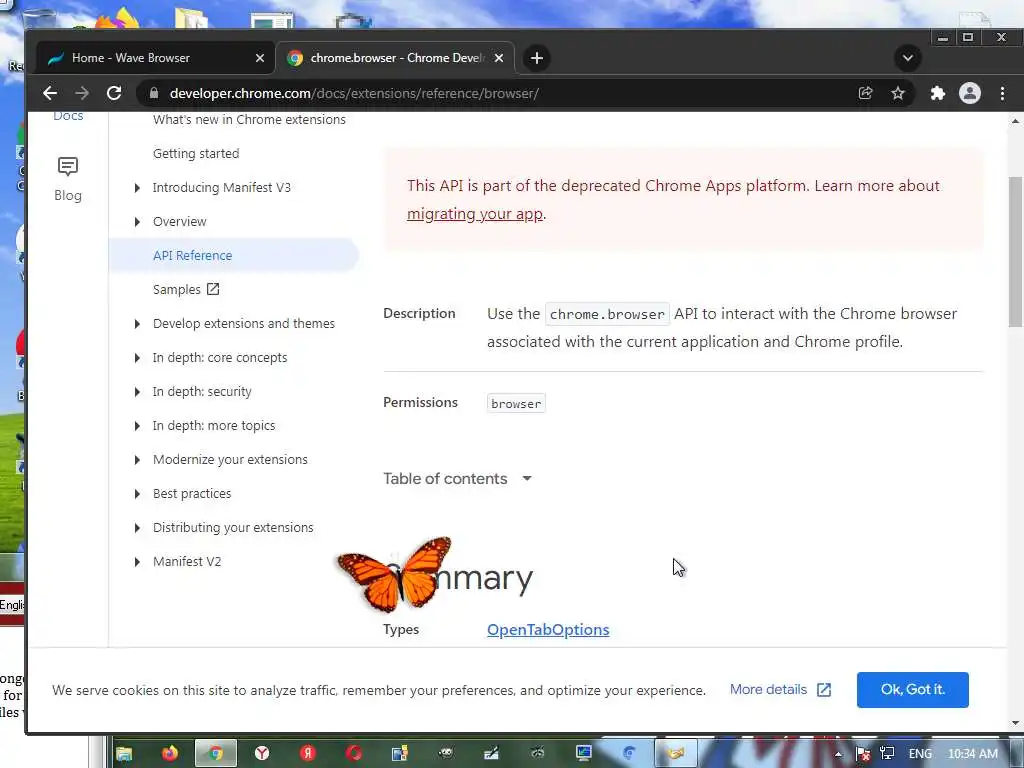
Task: Select the chrome.browser - Chrome Developers tab
Action: (395, 58)
